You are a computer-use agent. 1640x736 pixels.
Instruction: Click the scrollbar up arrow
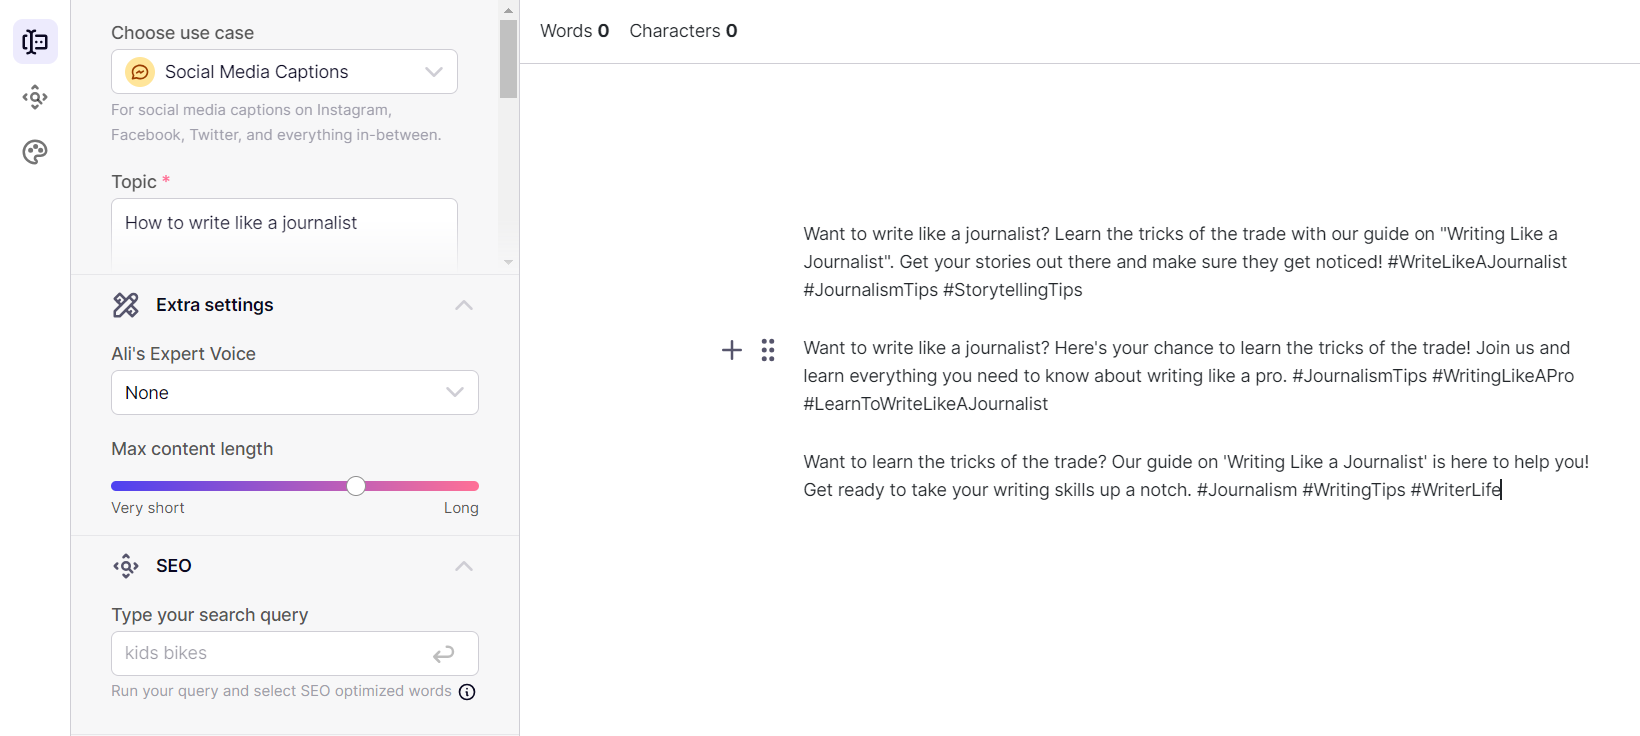tap(508, 10)
